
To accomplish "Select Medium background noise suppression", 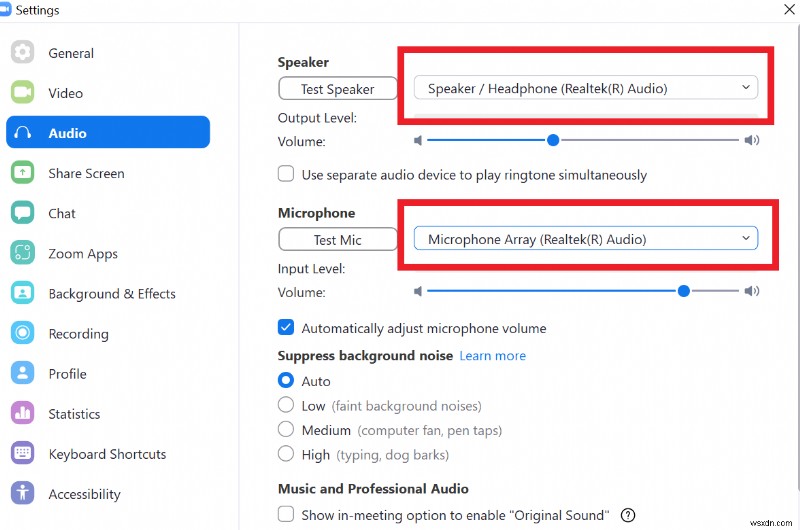I will [286, 430].
